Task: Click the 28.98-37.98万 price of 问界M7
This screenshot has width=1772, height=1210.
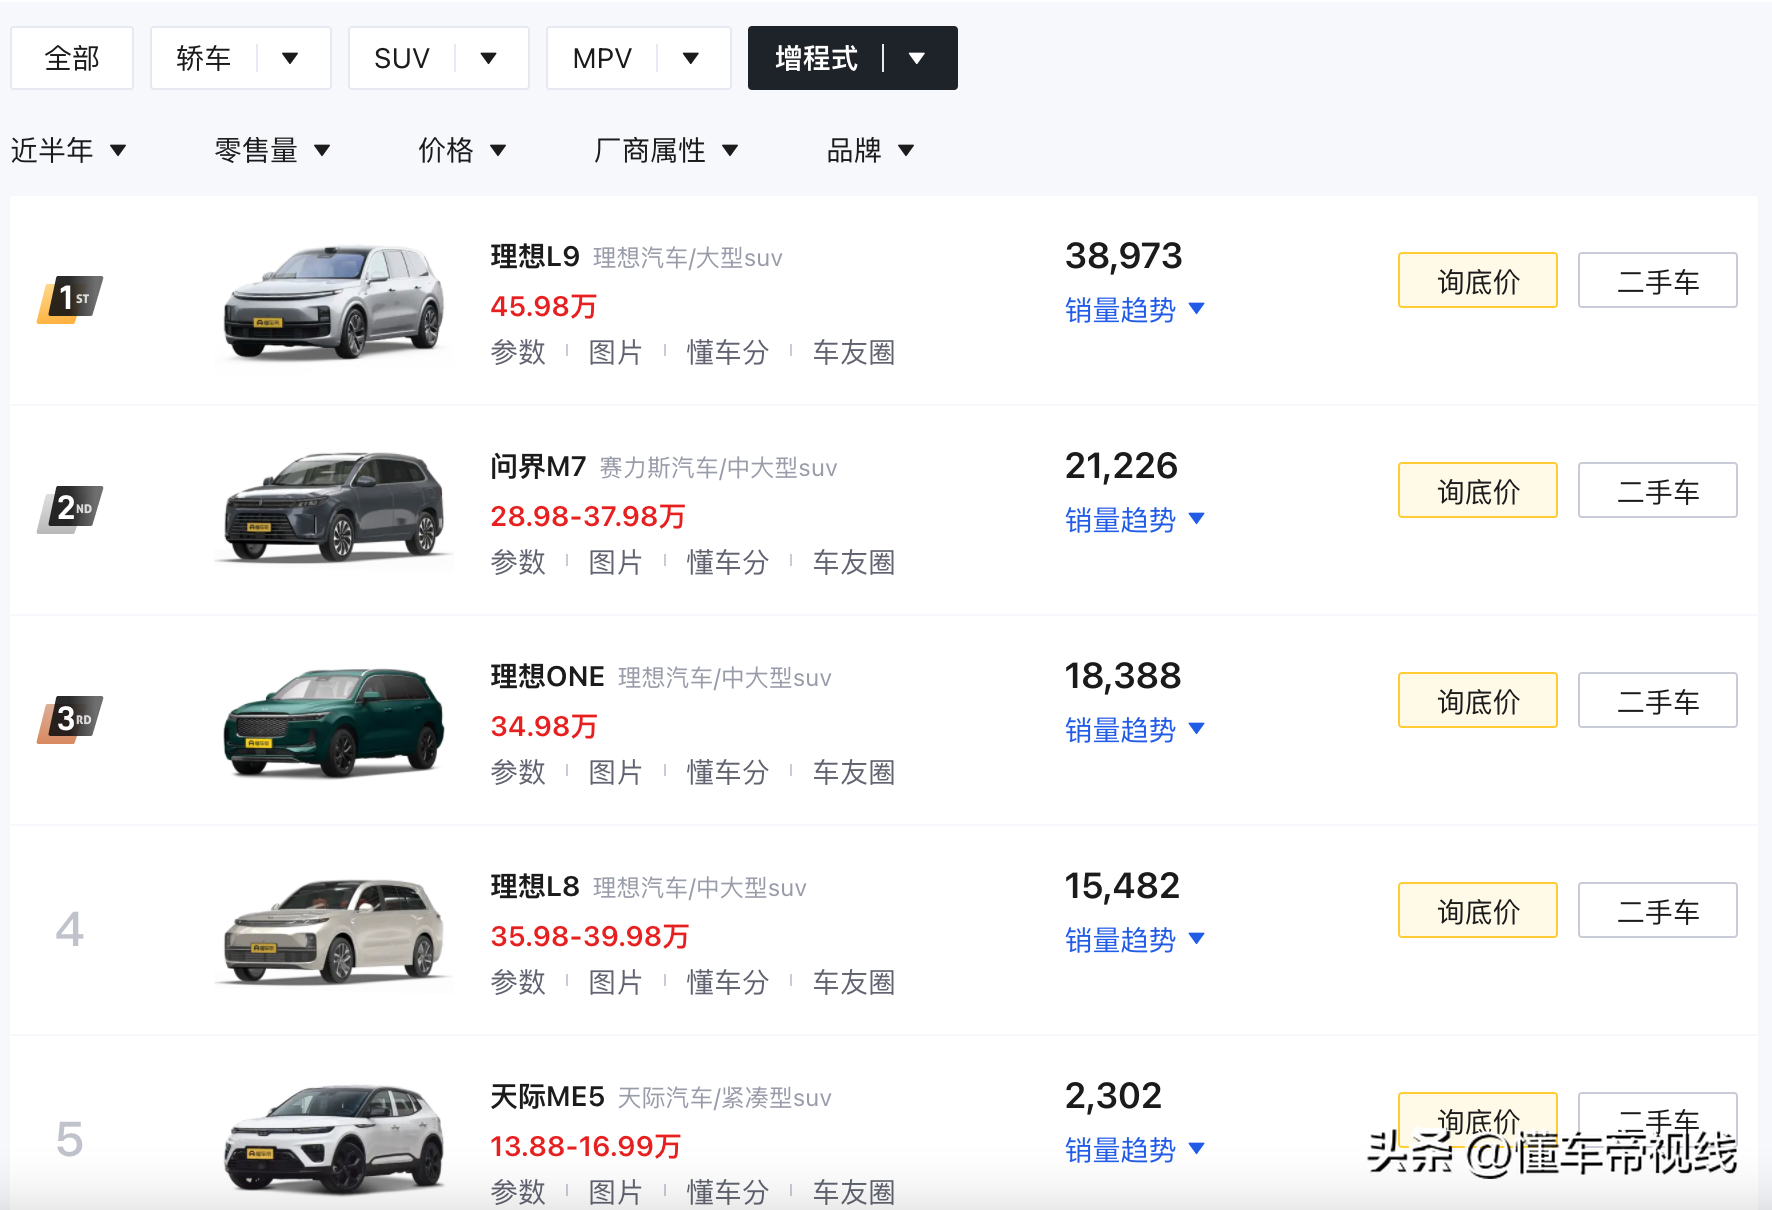Action: pos(588,516)
